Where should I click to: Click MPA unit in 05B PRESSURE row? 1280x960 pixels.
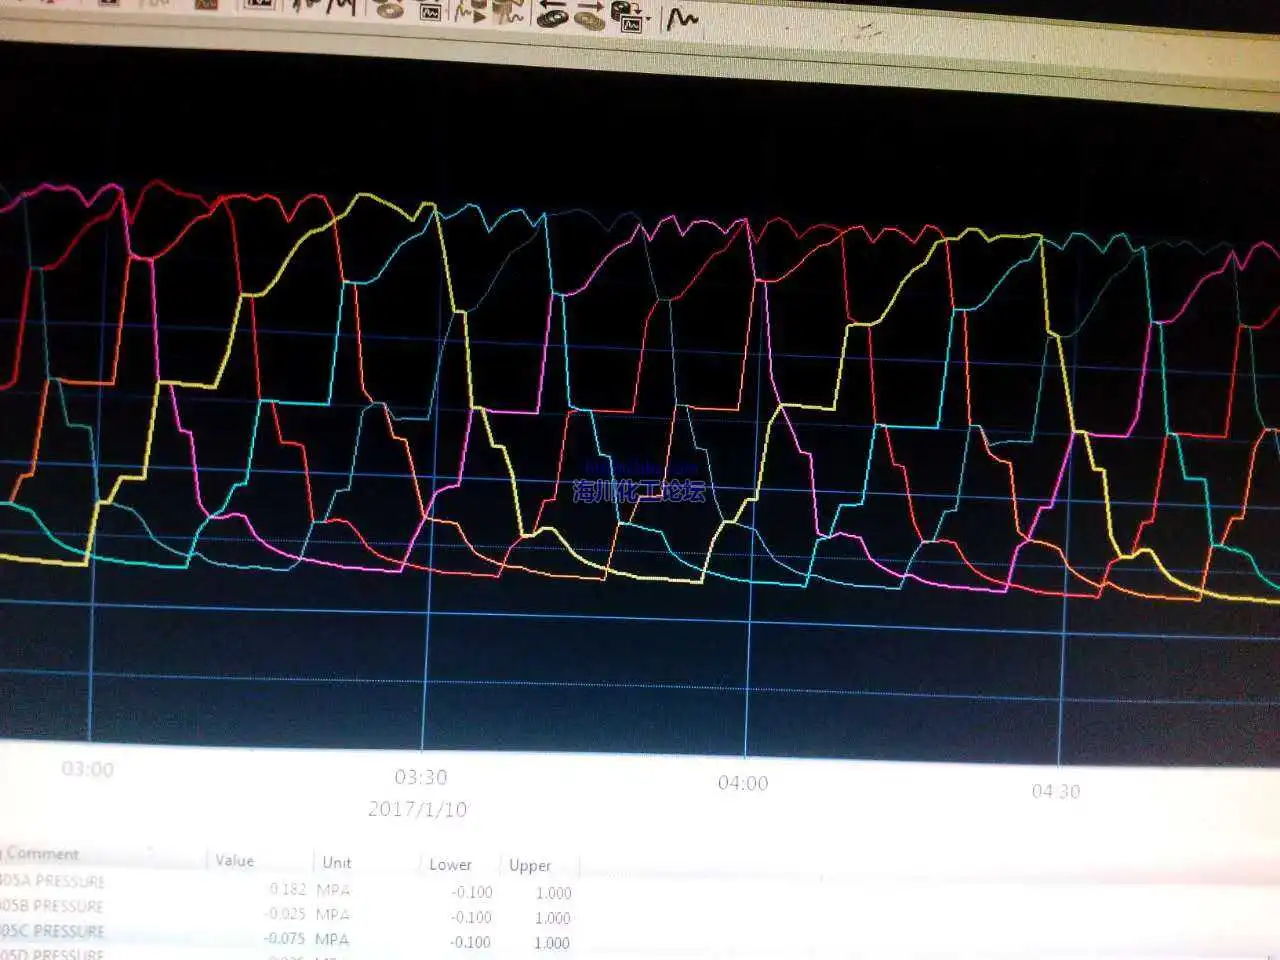click(x=333, y=914)
